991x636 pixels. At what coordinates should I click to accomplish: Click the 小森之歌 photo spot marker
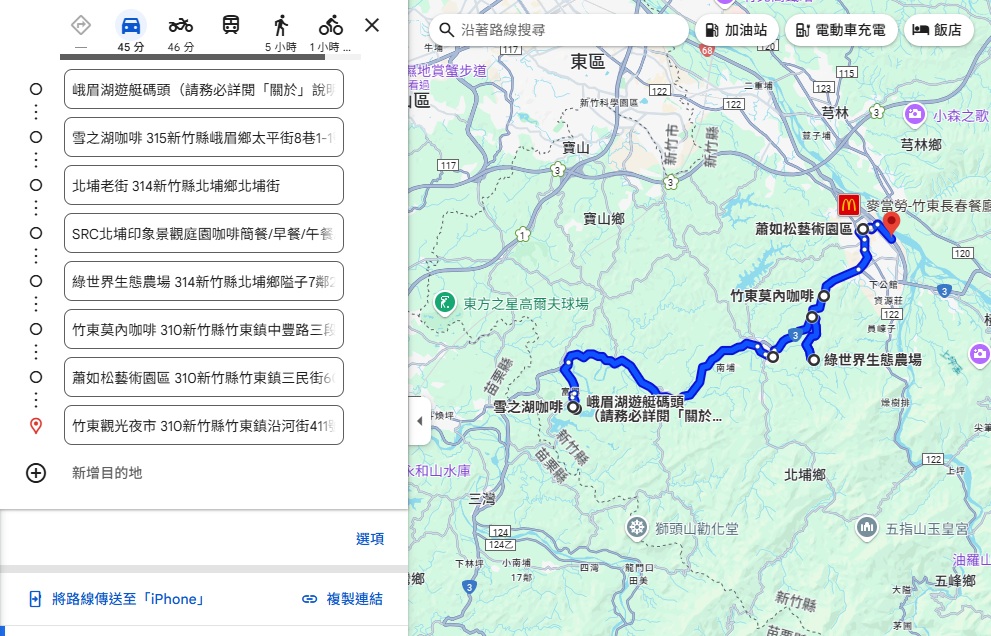(x=914, y=115)
